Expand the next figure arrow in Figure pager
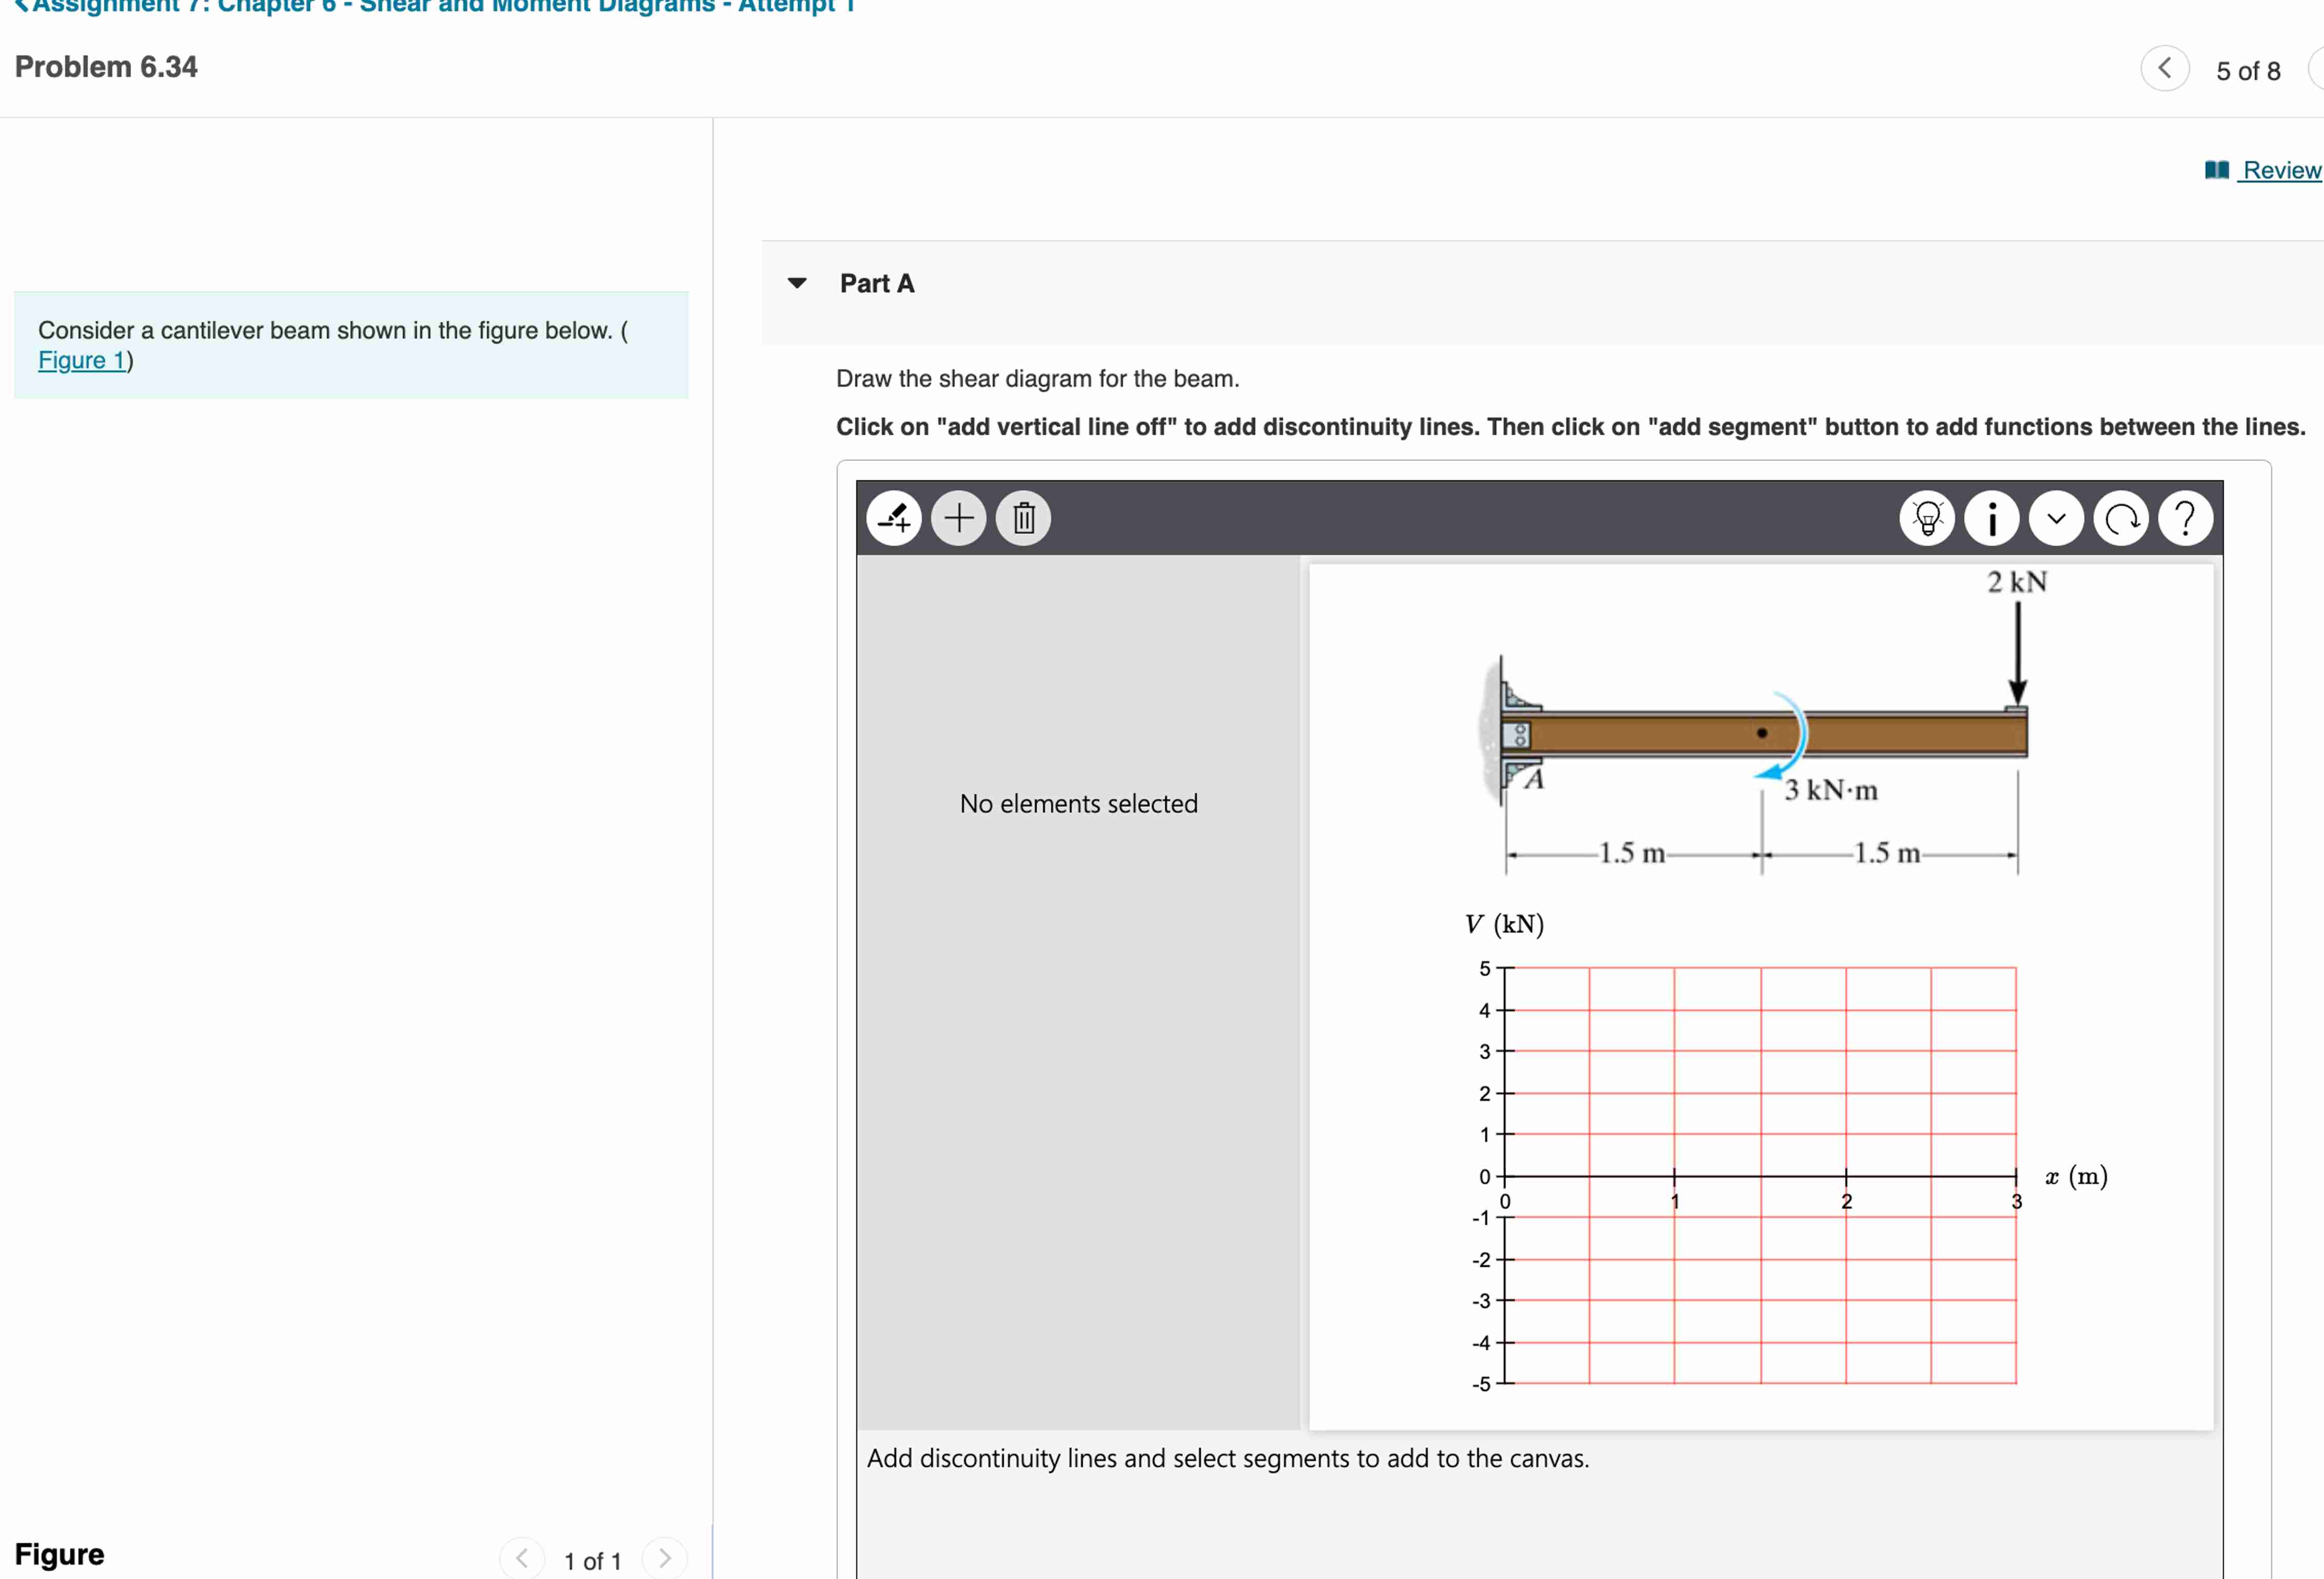The width and height of the screenshot is (2324, 1579). (x=665, y=1557)
